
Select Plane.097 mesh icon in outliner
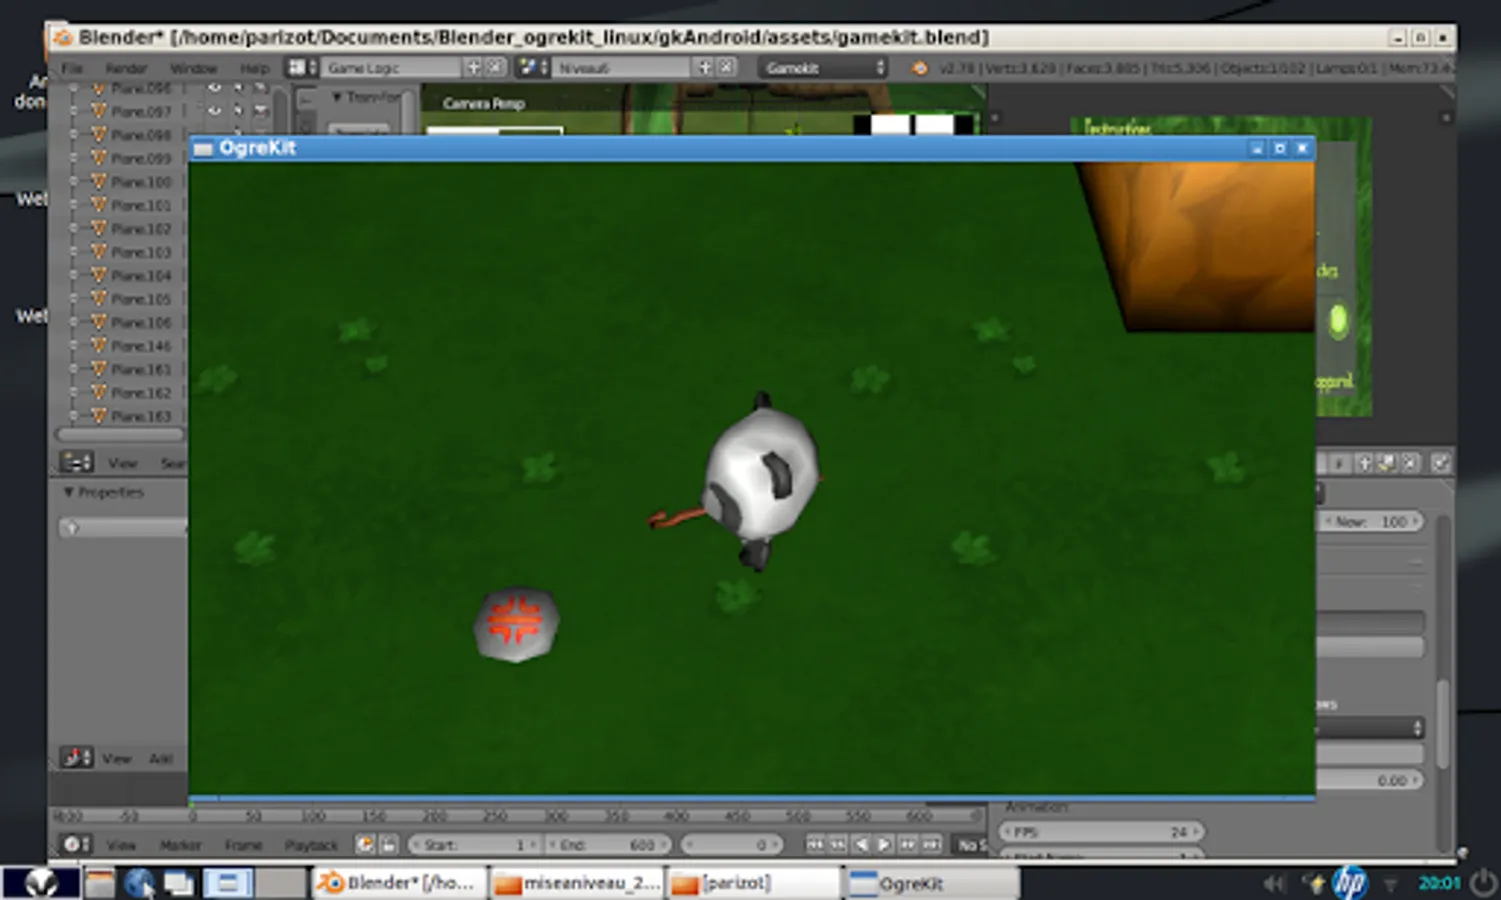[99, 111]
